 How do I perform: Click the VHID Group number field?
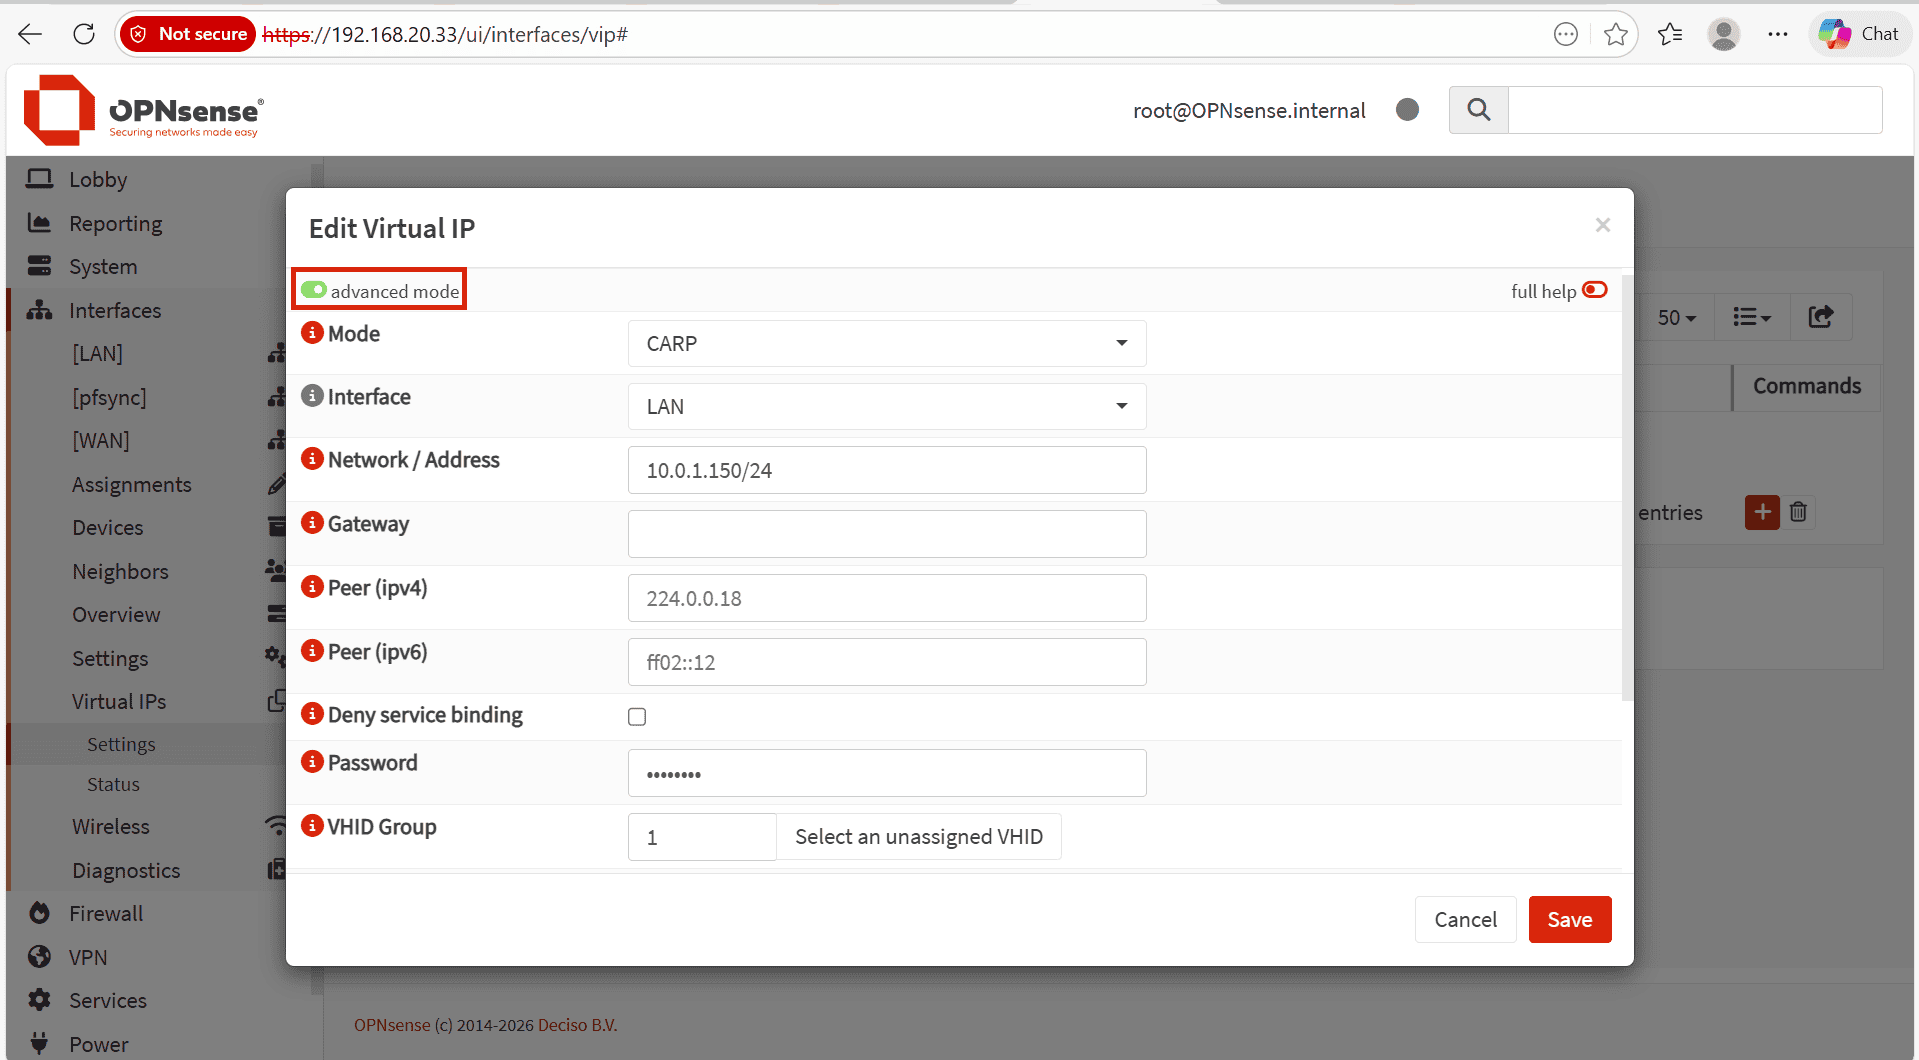(x=702, y=836)
